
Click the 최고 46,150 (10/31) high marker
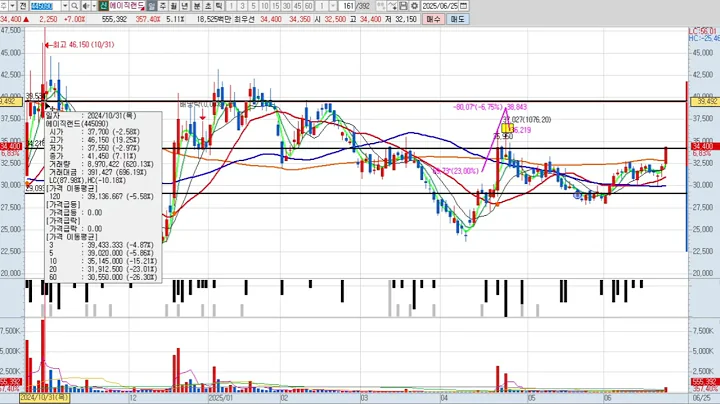[x=80, y=45]
